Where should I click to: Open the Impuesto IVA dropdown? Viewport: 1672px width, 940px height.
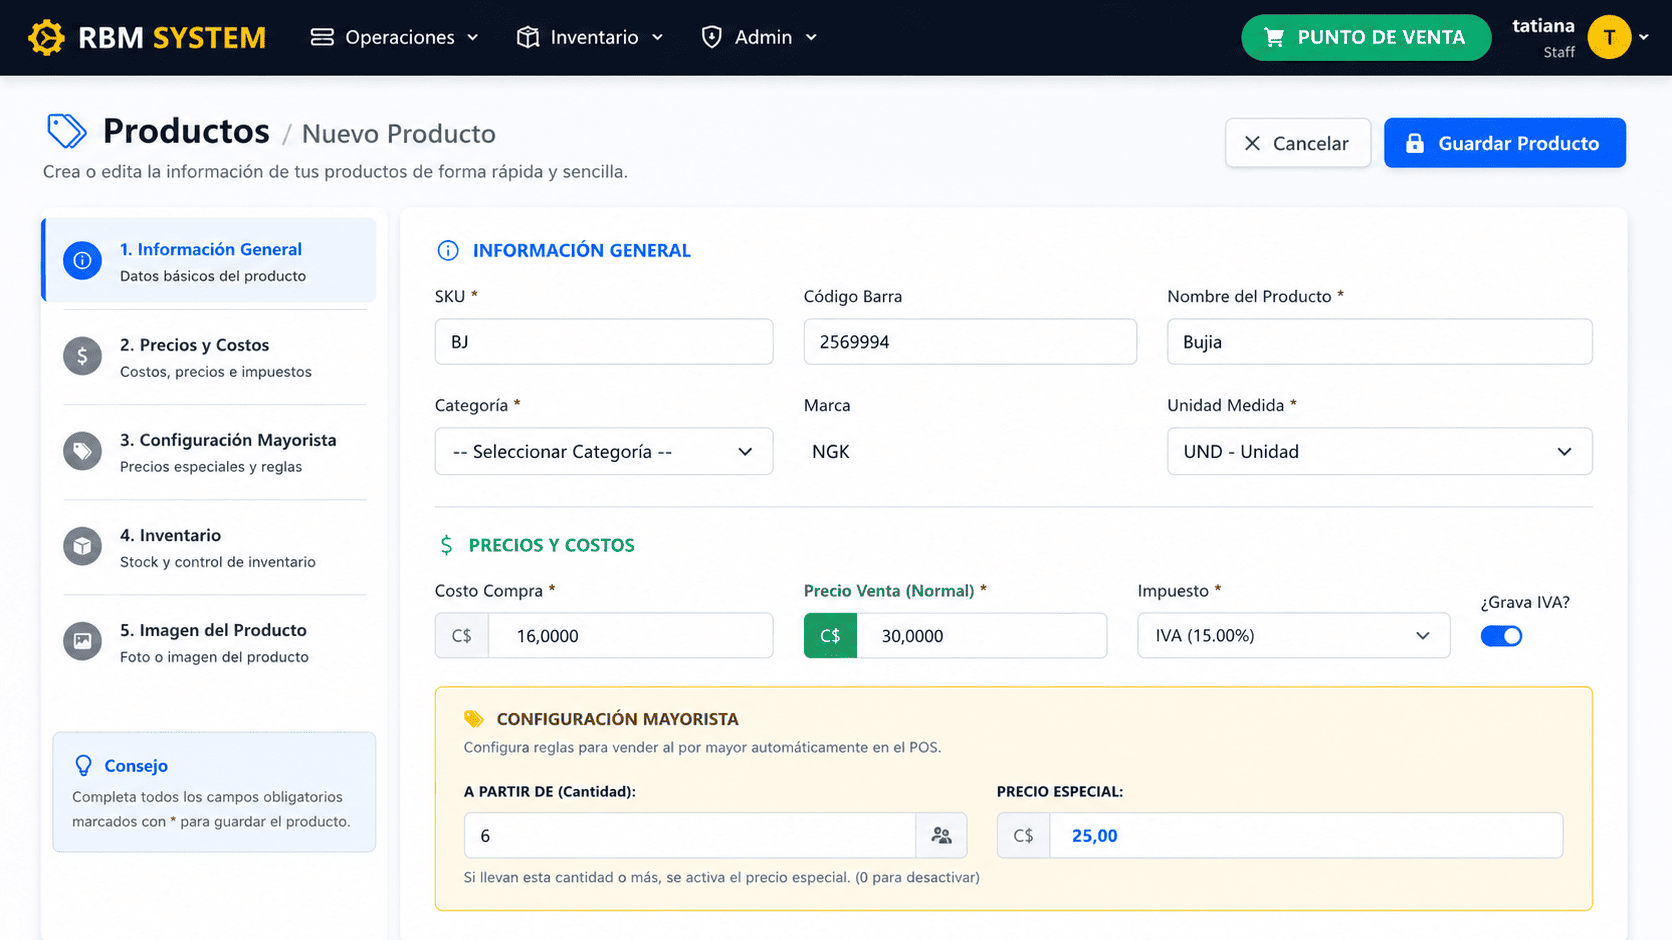click(x=1293, y=636)
